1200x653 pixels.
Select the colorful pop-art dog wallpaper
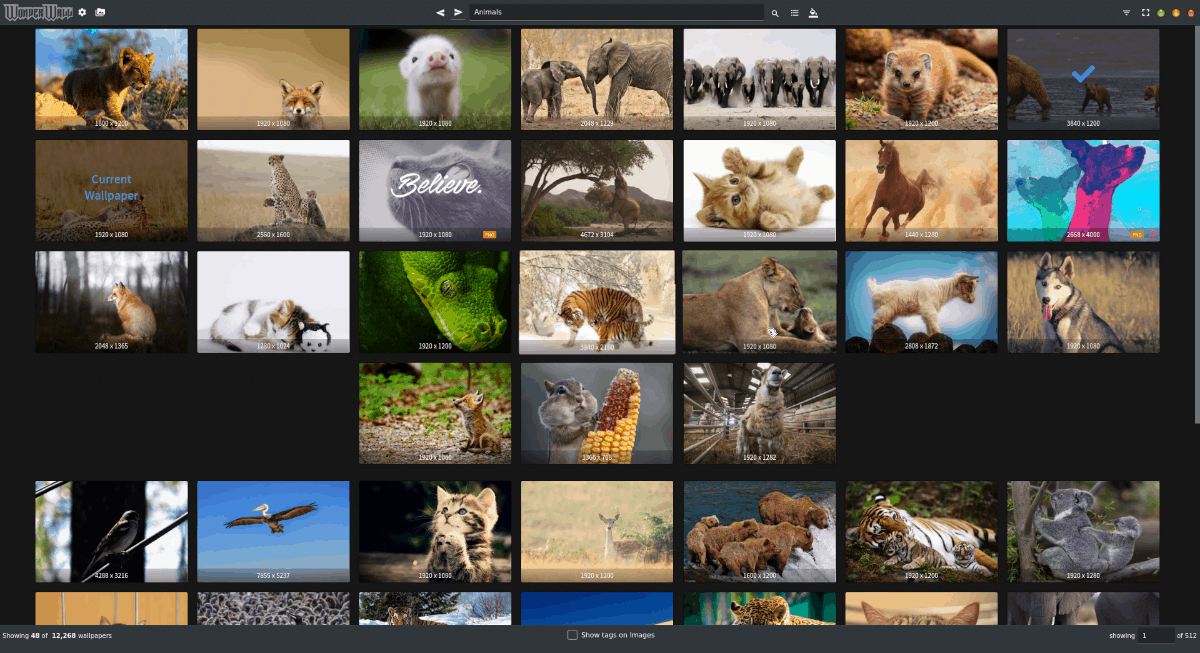(1083, 190)
